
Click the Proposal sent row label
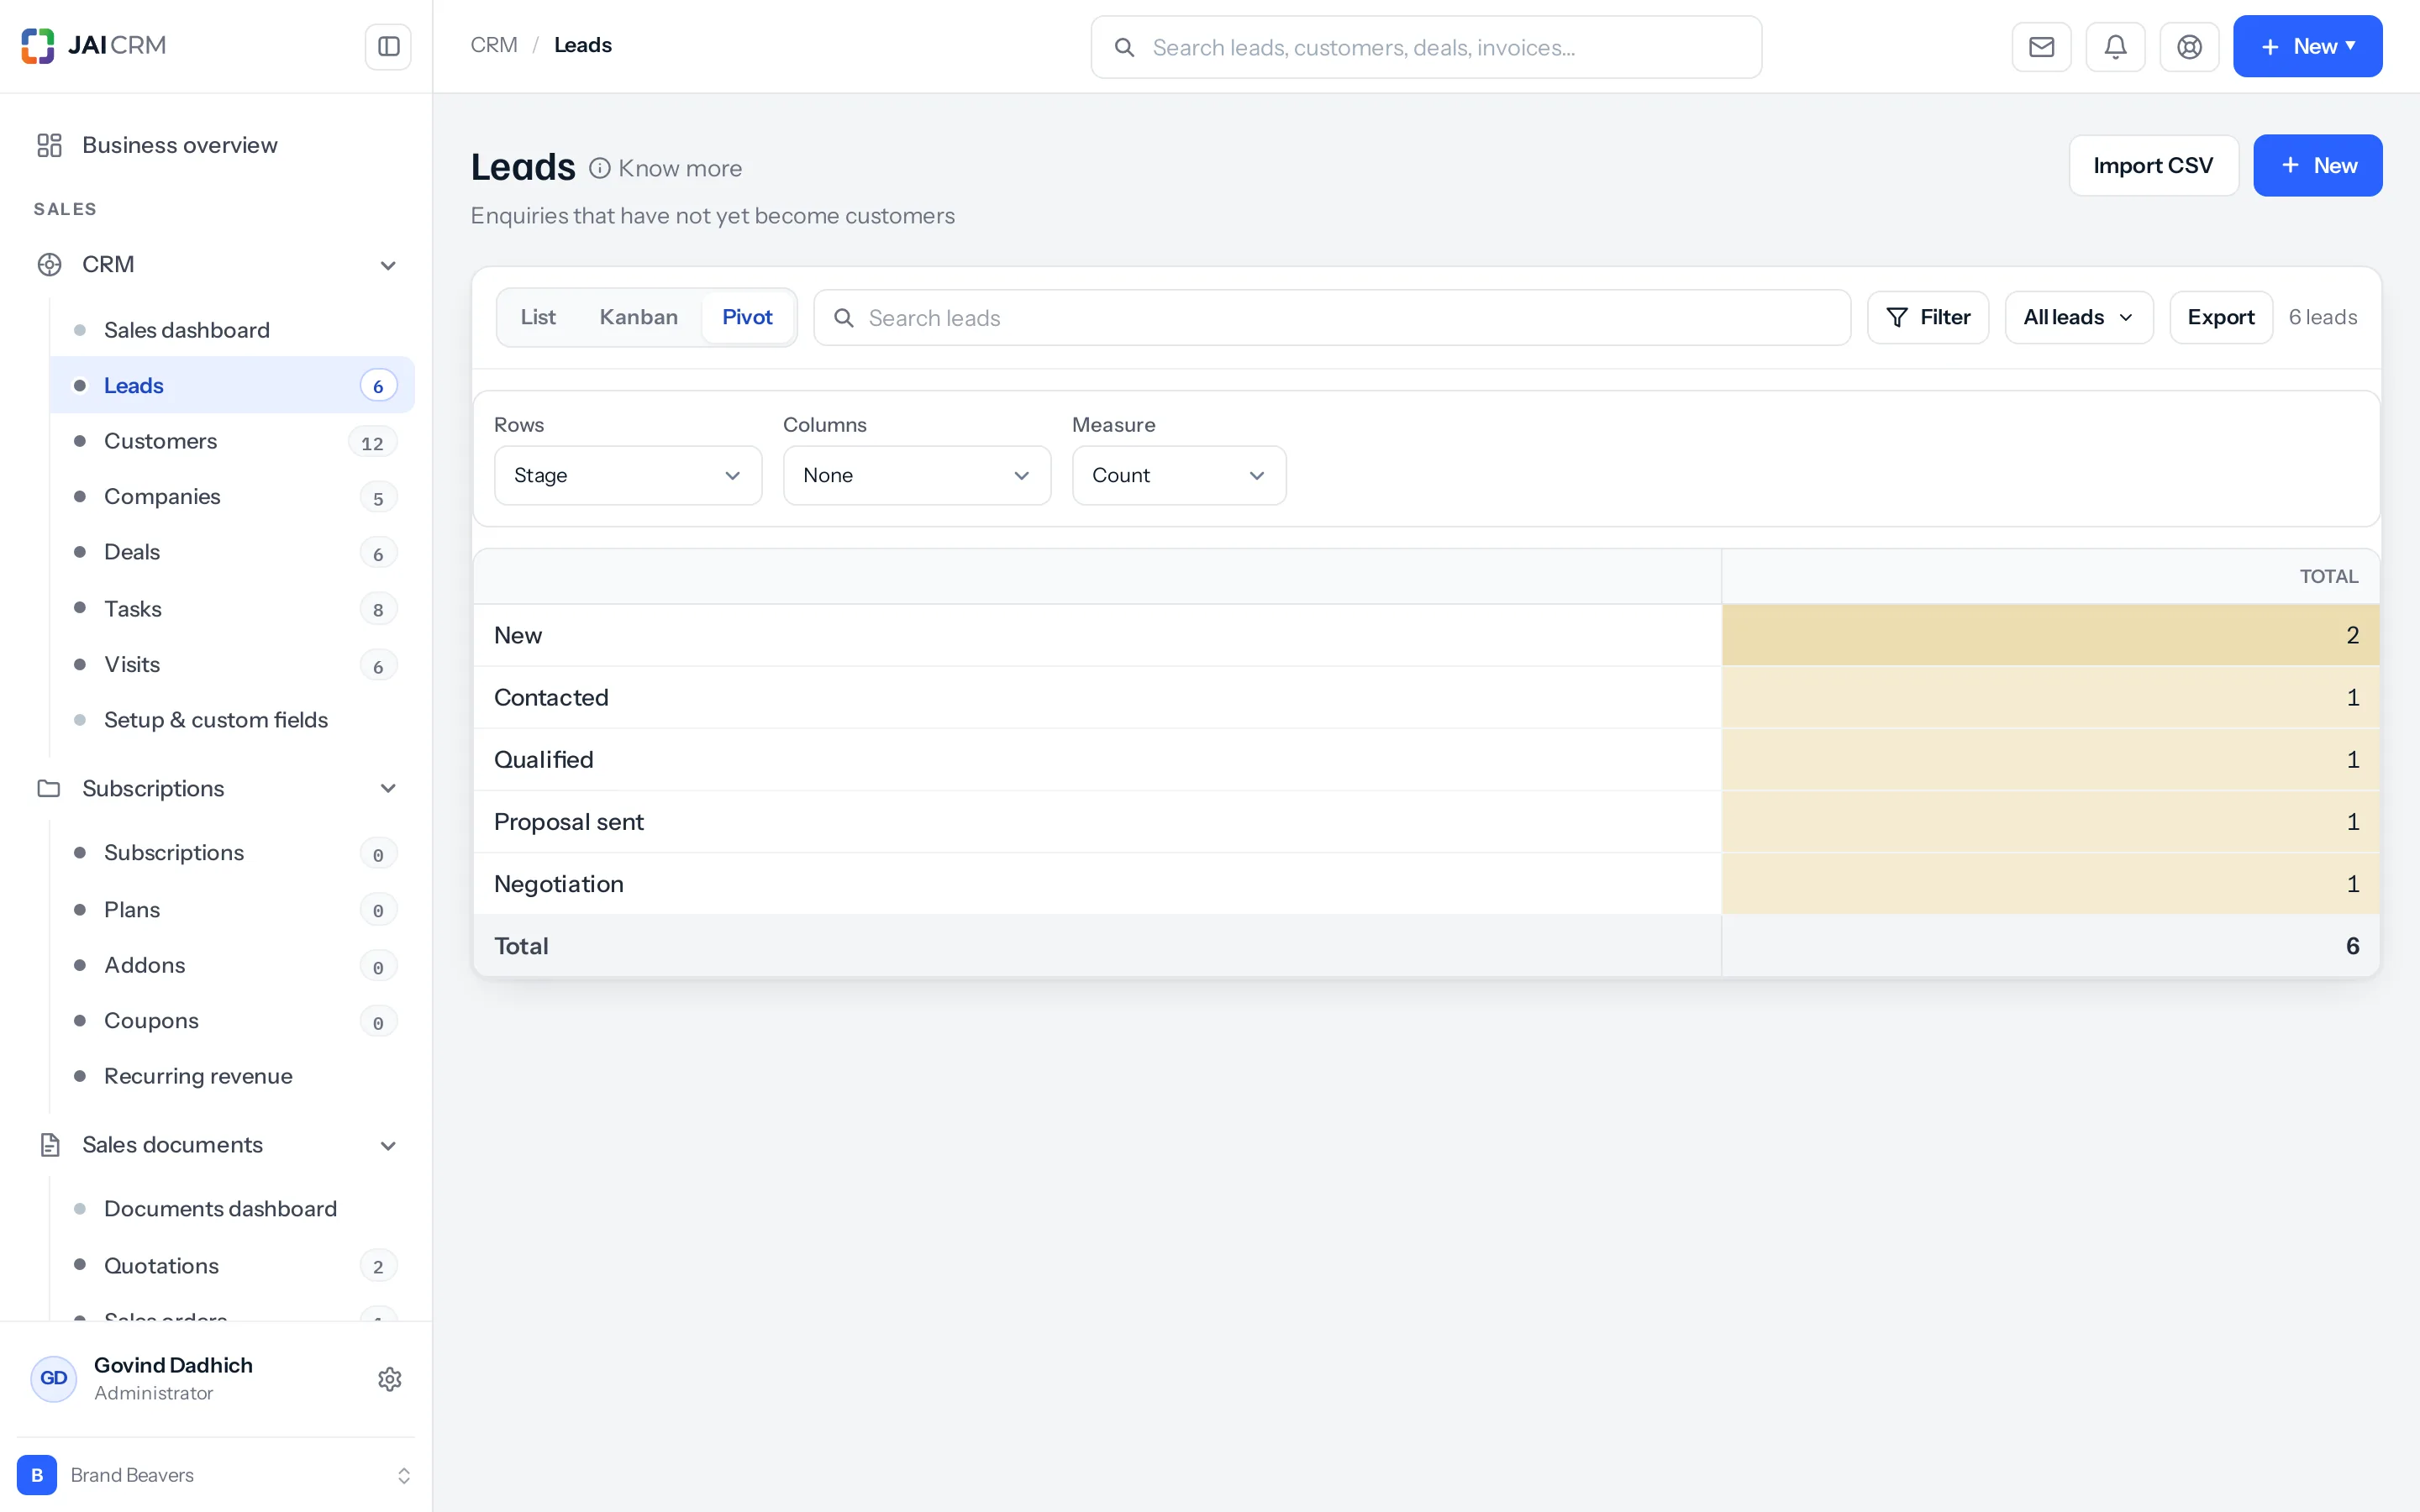tap(569, 822)
